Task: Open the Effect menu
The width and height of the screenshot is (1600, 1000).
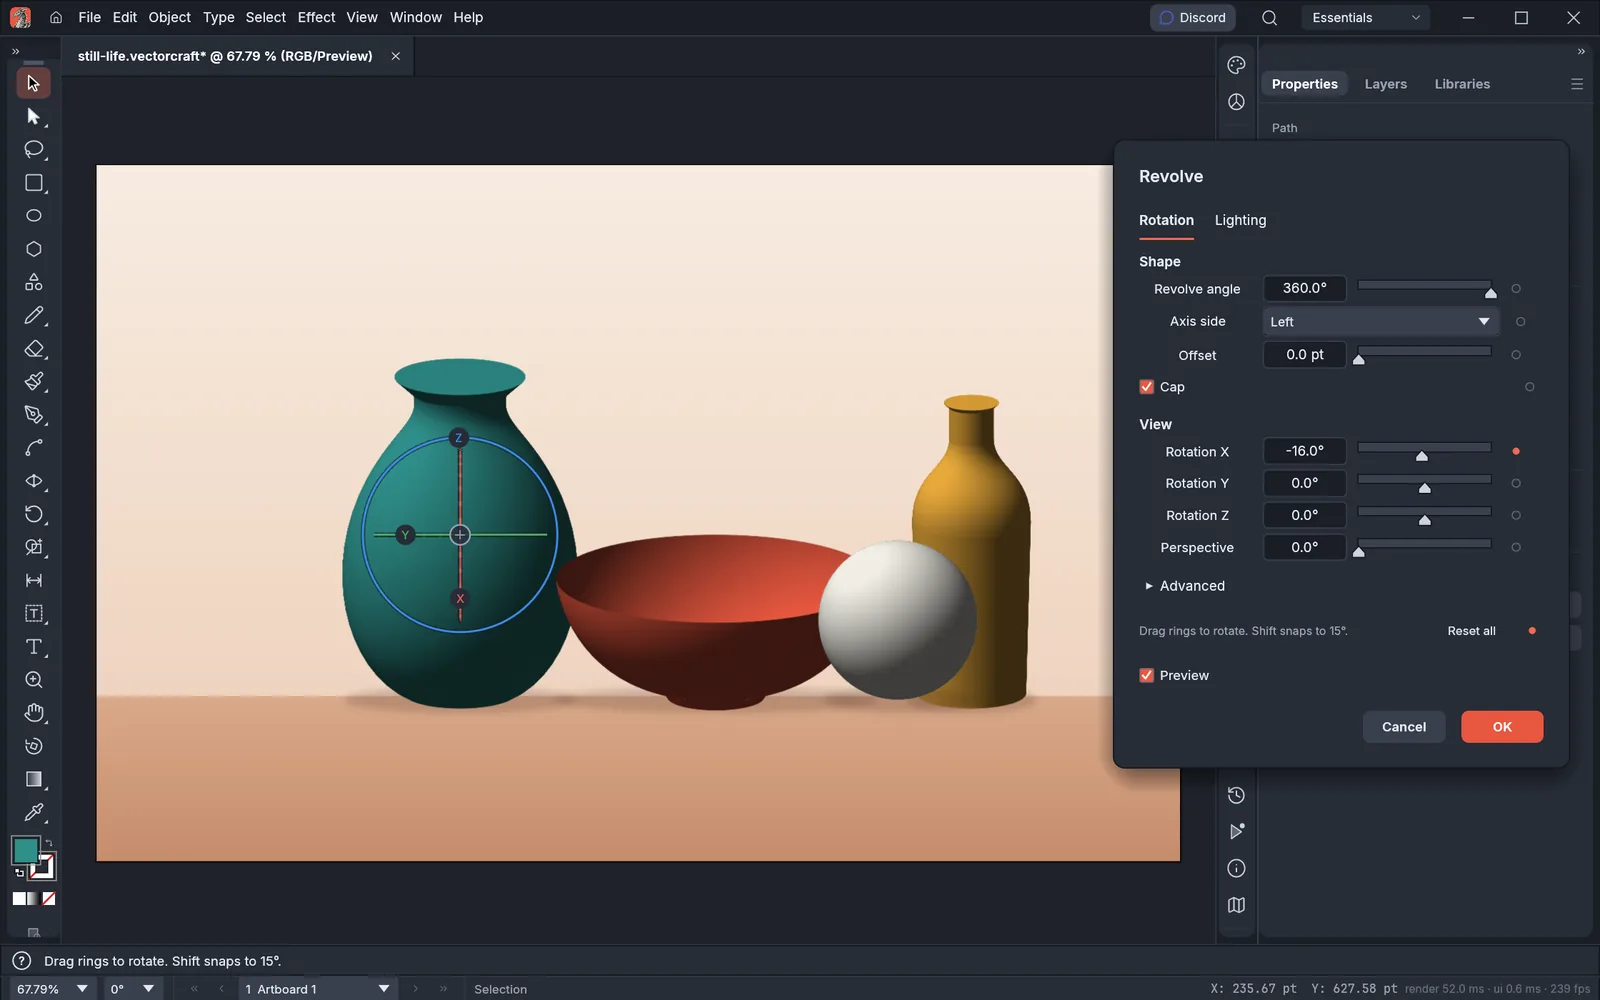Action: [x=316, y=17]
